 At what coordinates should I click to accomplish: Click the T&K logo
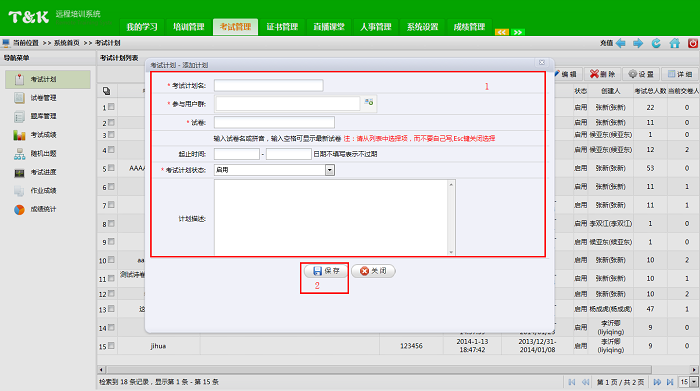[x=29, y=17]
